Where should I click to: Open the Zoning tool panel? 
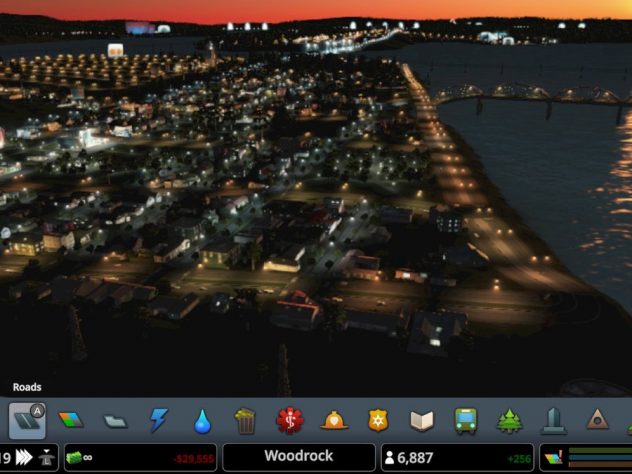pos(71,420)
